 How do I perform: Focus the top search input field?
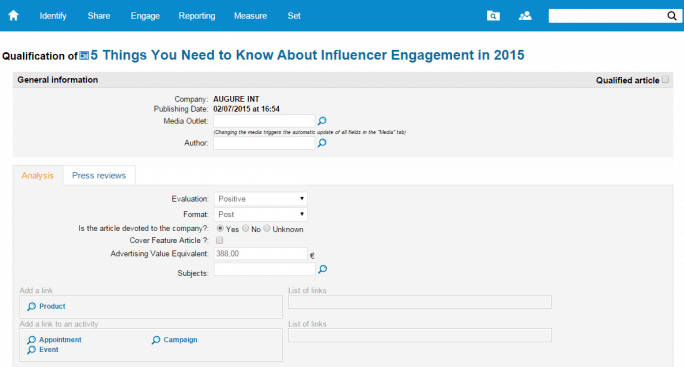coord(607,16)
